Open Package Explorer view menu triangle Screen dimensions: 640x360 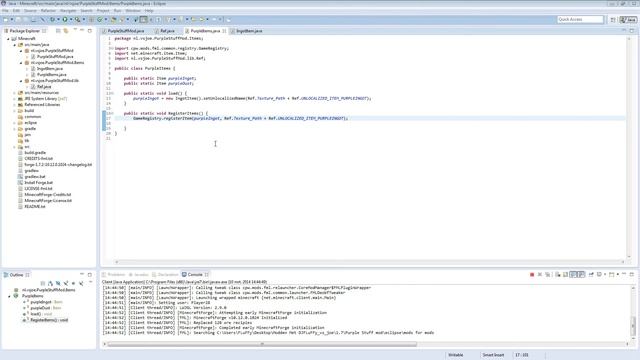coord(75,29)
